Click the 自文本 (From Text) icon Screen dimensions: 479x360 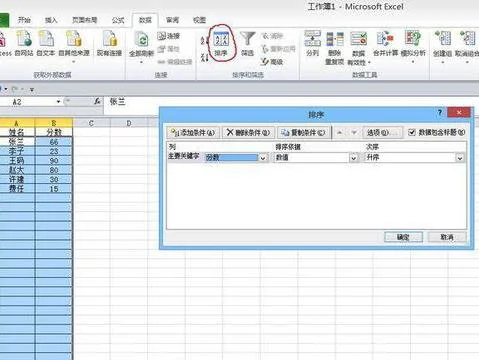46,43
